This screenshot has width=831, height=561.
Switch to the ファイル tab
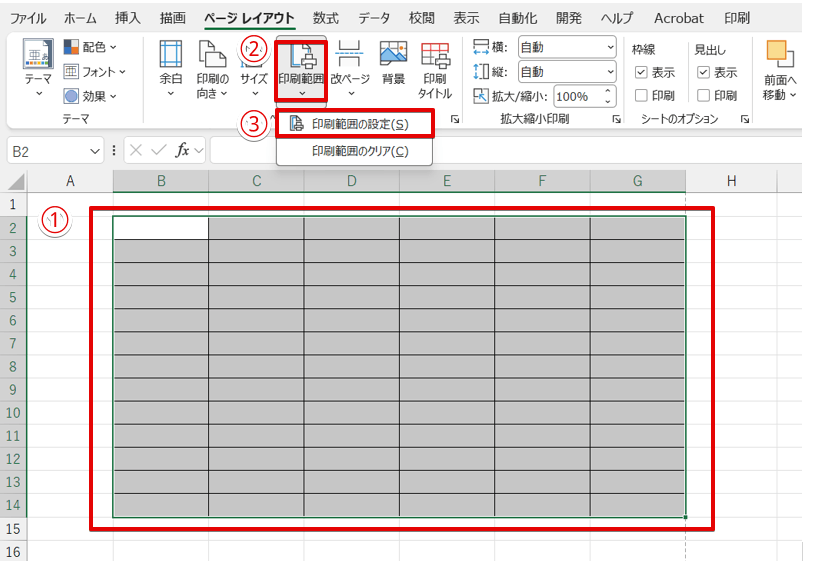click(x=28, y=18)
